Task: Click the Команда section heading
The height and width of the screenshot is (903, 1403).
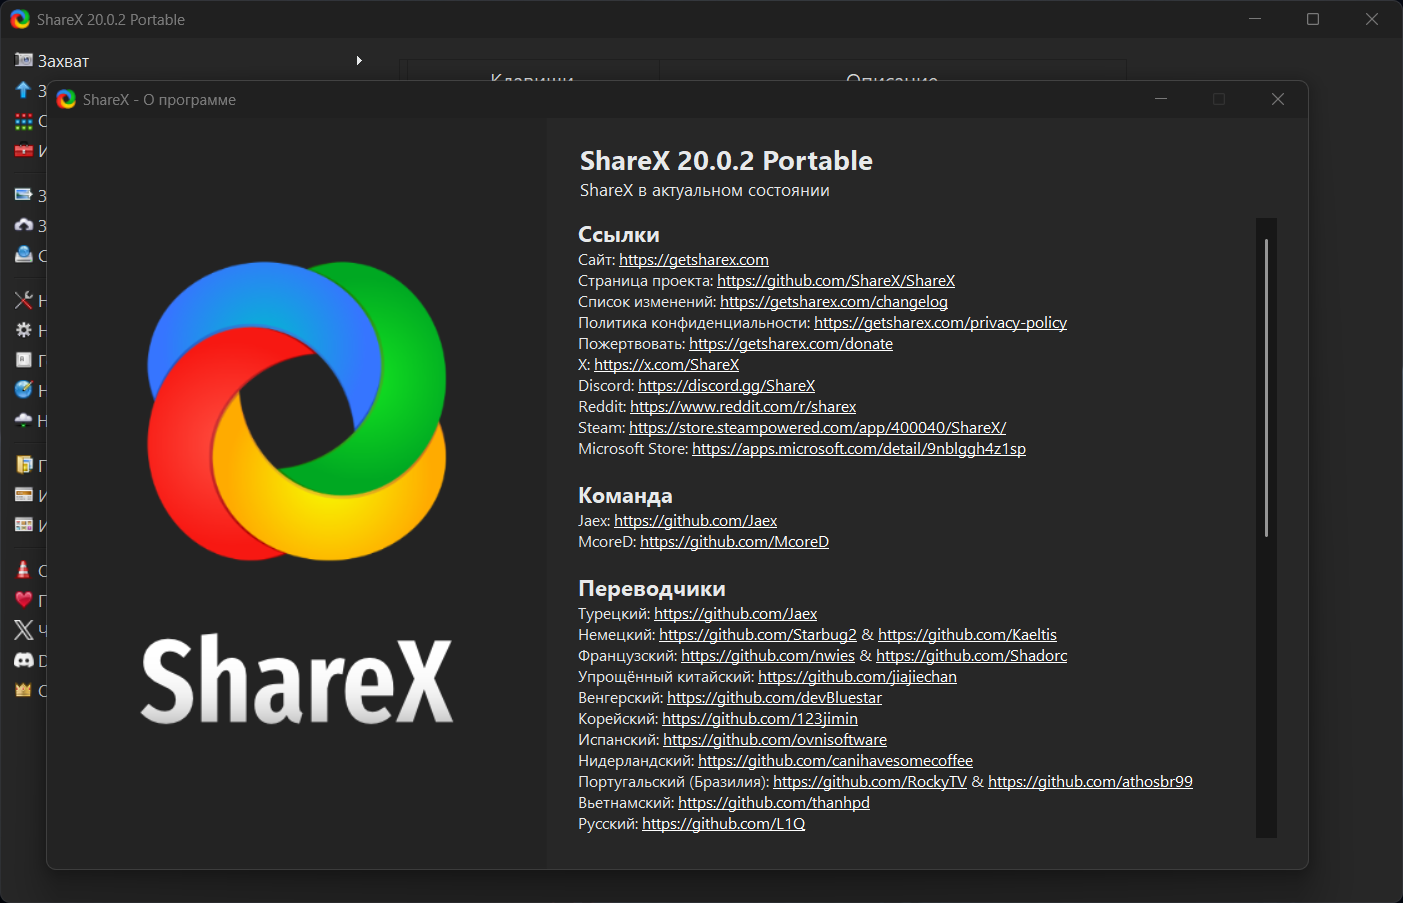Action: [x=625, y=496]
